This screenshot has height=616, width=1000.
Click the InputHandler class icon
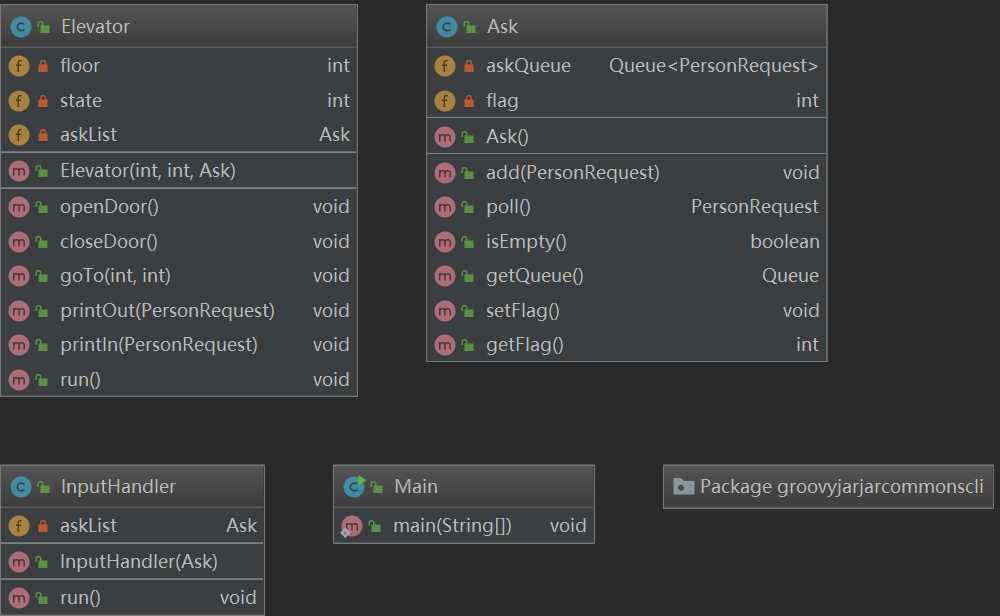tap(19, 487)
